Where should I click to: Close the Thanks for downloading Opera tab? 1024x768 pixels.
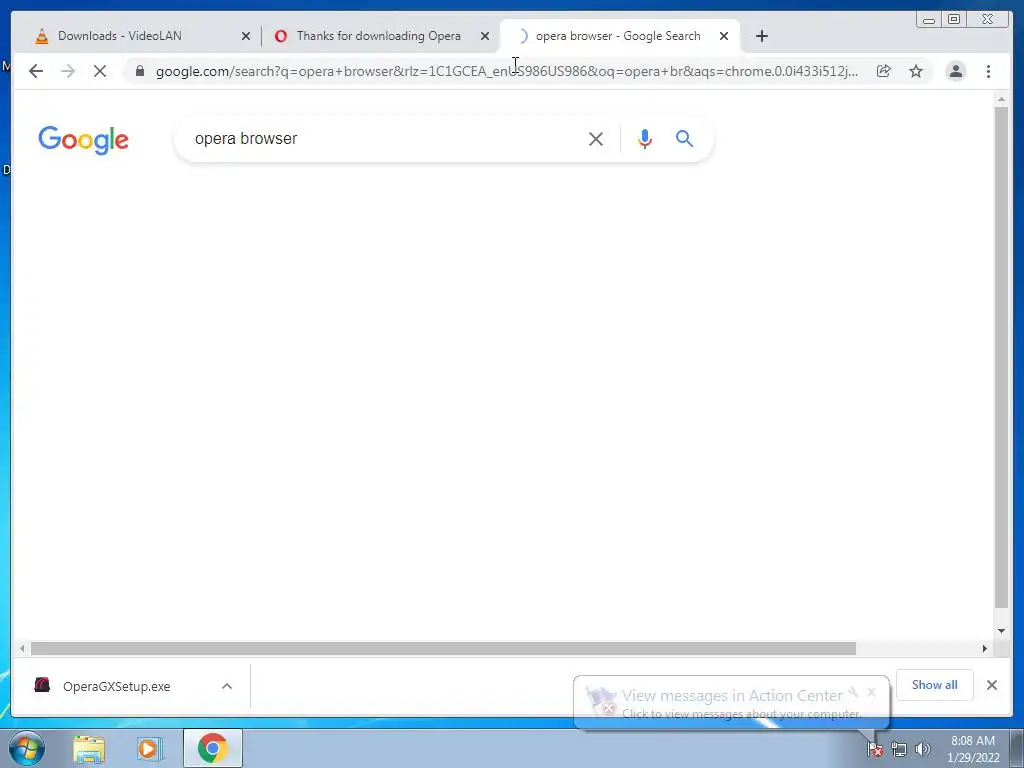point(485,36)
